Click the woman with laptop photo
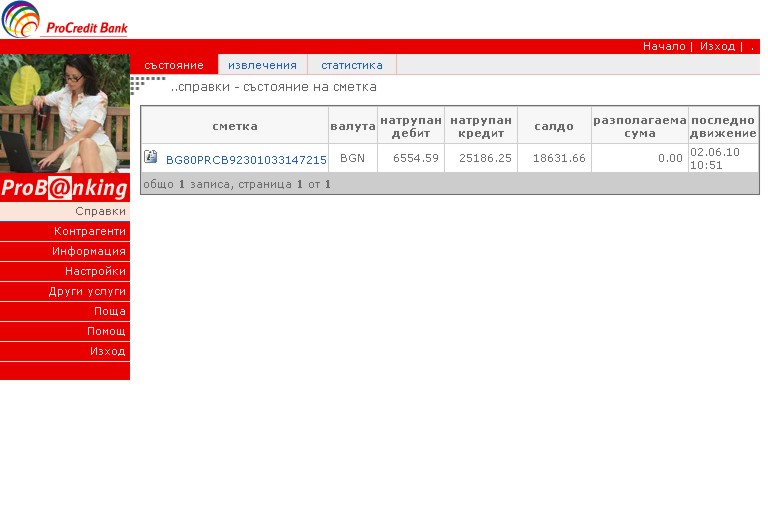Viewport: 768px width, 512px height. [65, 113]
